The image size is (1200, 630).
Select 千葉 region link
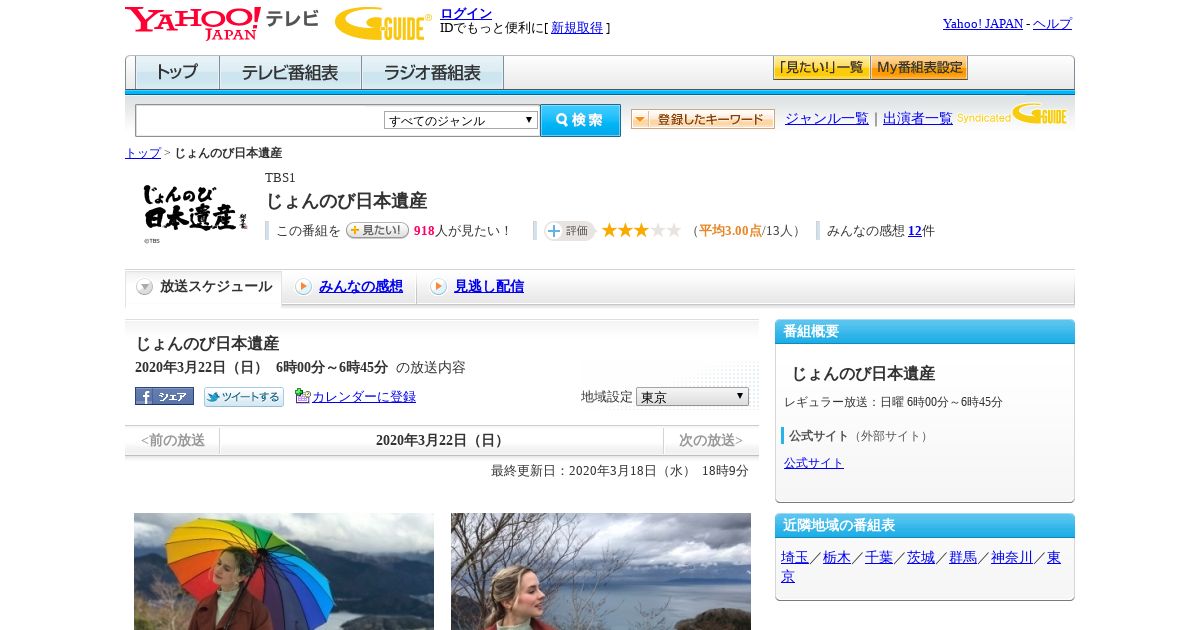pyautogui.click(x=878, y=557)
